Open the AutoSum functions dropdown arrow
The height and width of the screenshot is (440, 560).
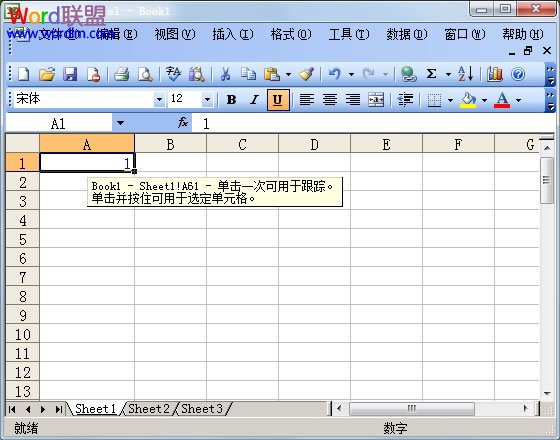448,75
